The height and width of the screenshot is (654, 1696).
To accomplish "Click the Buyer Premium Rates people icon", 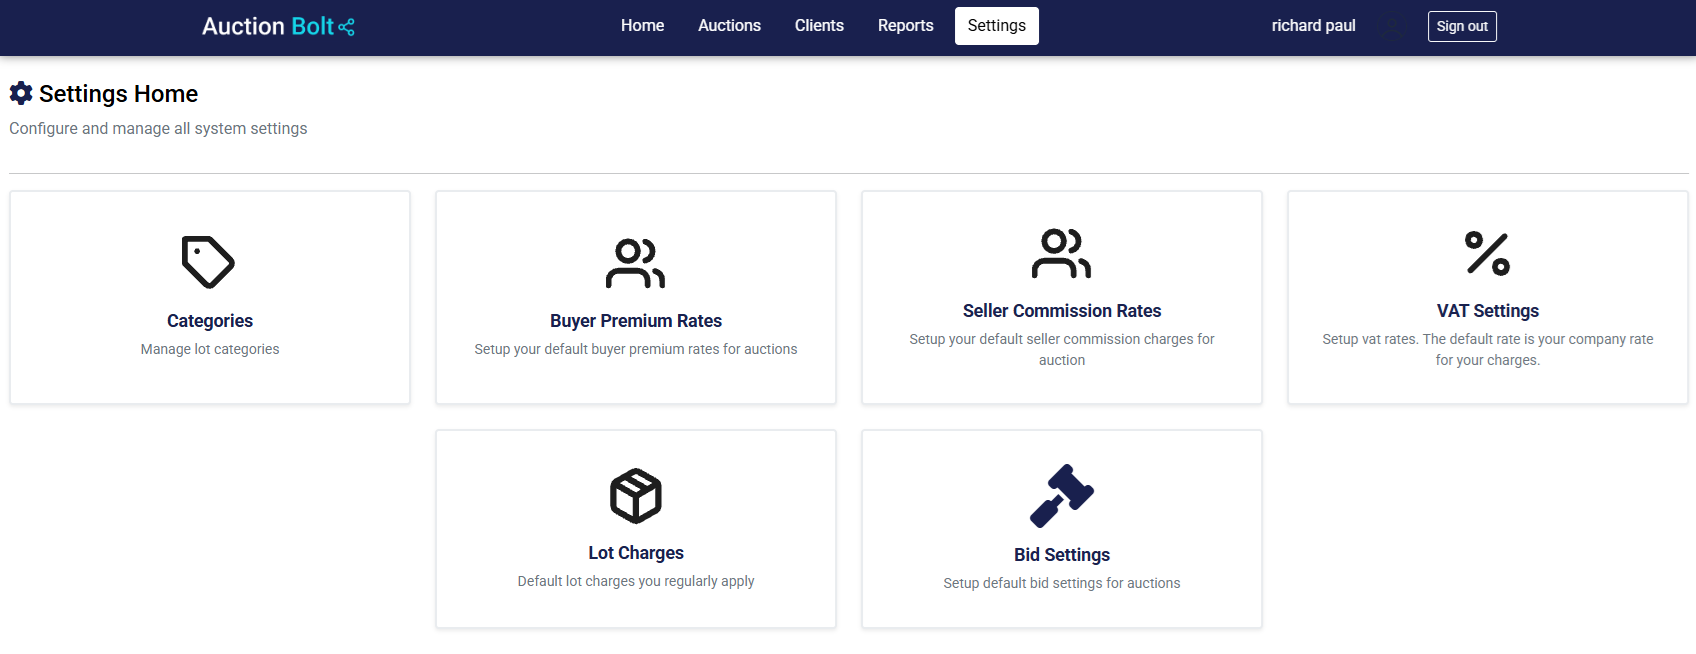I will [x=636, y=262].
